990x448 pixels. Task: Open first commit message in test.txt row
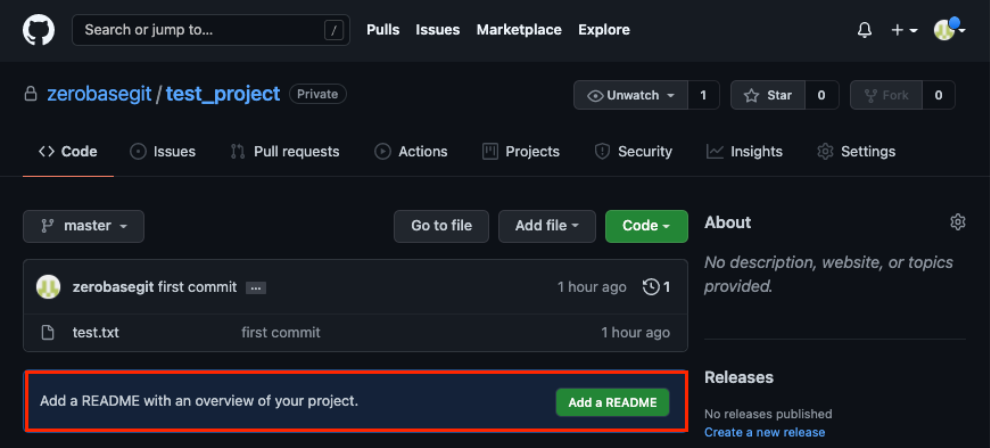[x=281, y=332]
